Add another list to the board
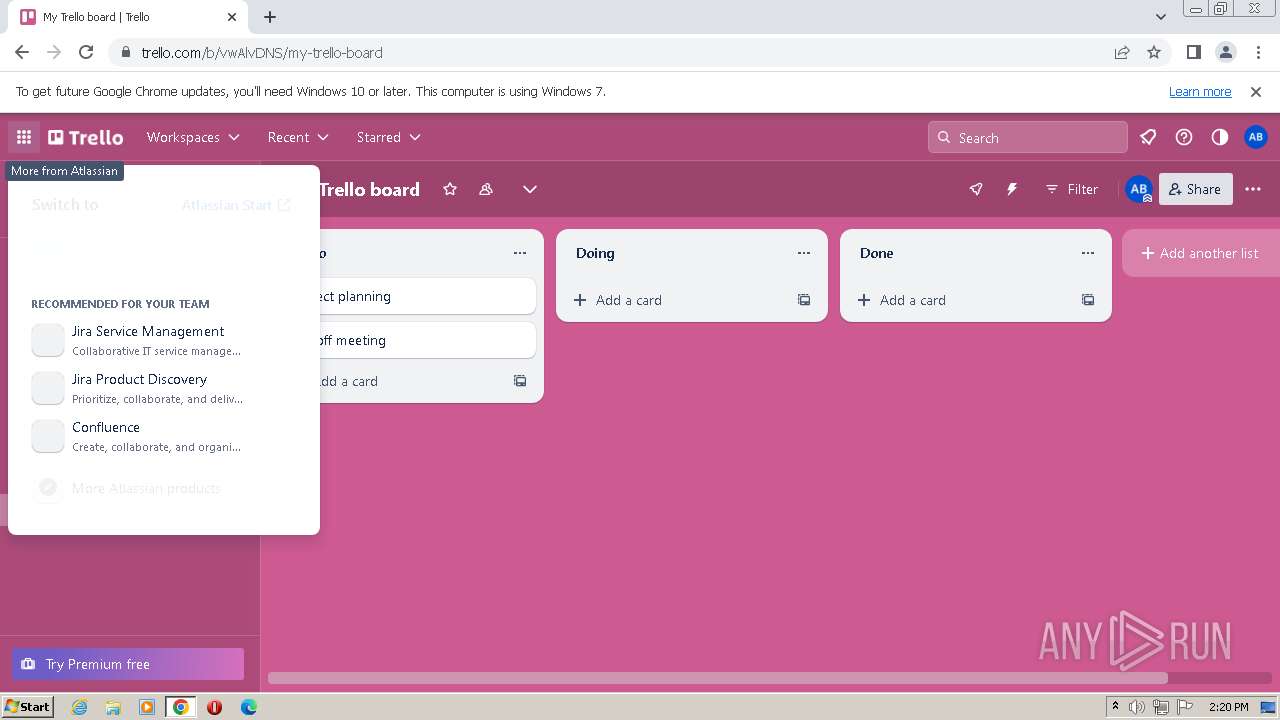The height and width of the screenshot is (720, 1280). click(x=1201, y=253)
